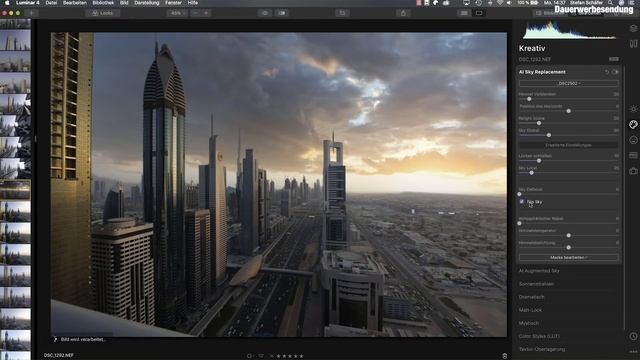Viewport: 640px width, 360px height.
Task: Zoom out with the minus button
Action: pos(196,13)
